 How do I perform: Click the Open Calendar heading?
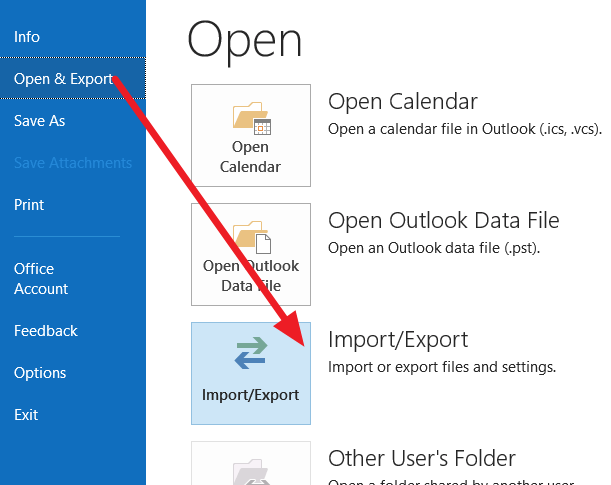403,101
